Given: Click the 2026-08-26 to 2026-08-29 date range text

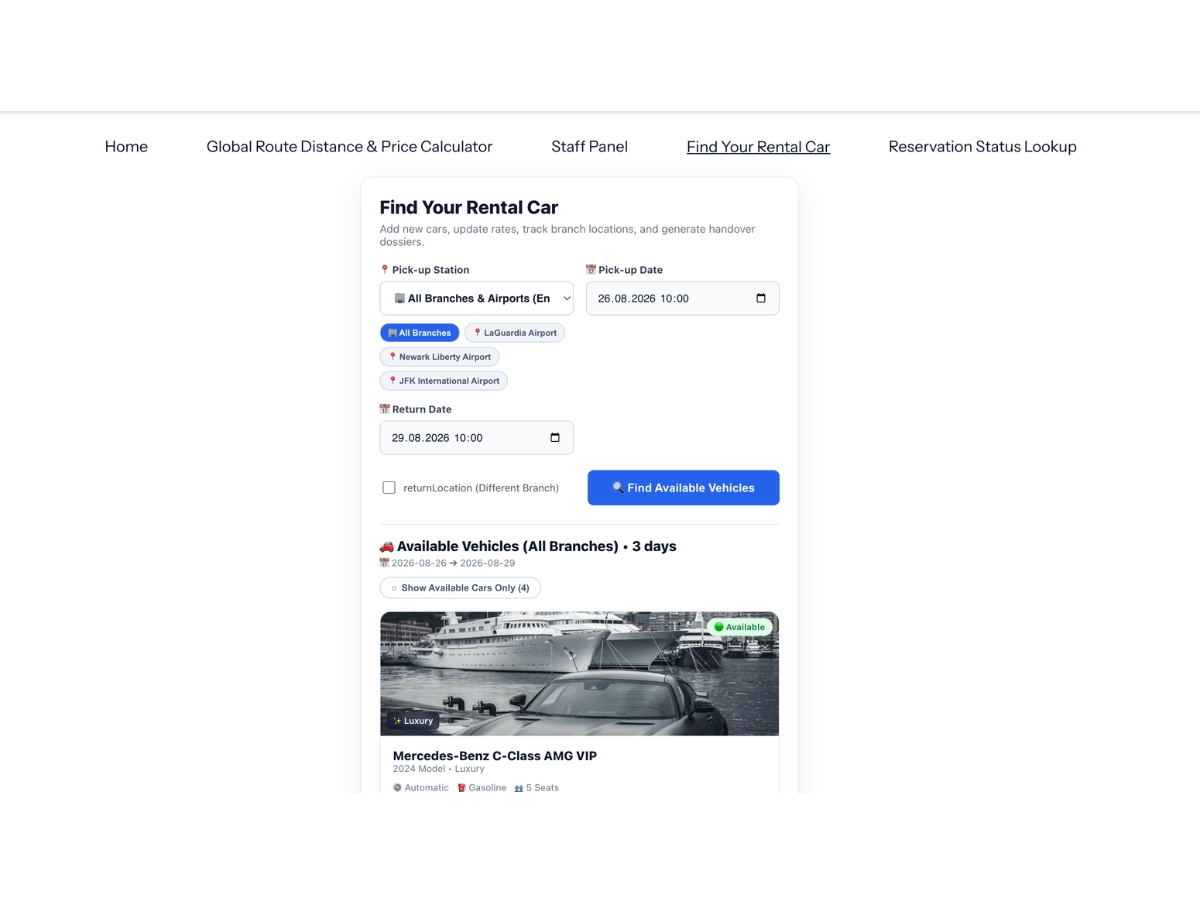Looking at the screenshot, I should [x=448, y=563].
